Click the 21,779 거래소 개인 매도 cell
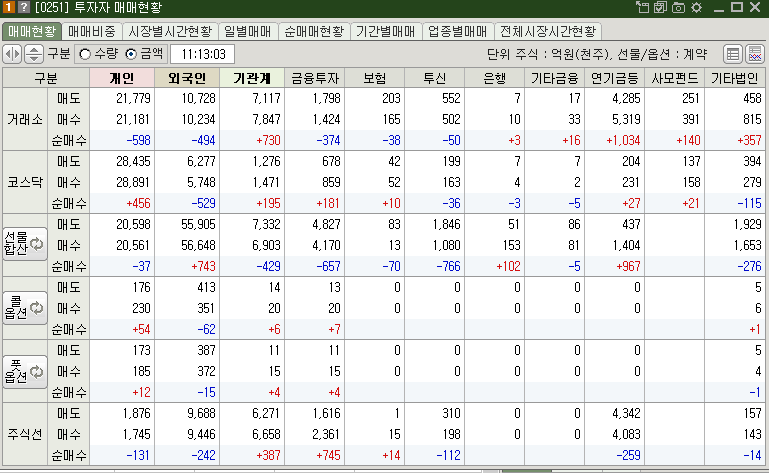This screenshot has height=473, width=769. pos(122,98)
